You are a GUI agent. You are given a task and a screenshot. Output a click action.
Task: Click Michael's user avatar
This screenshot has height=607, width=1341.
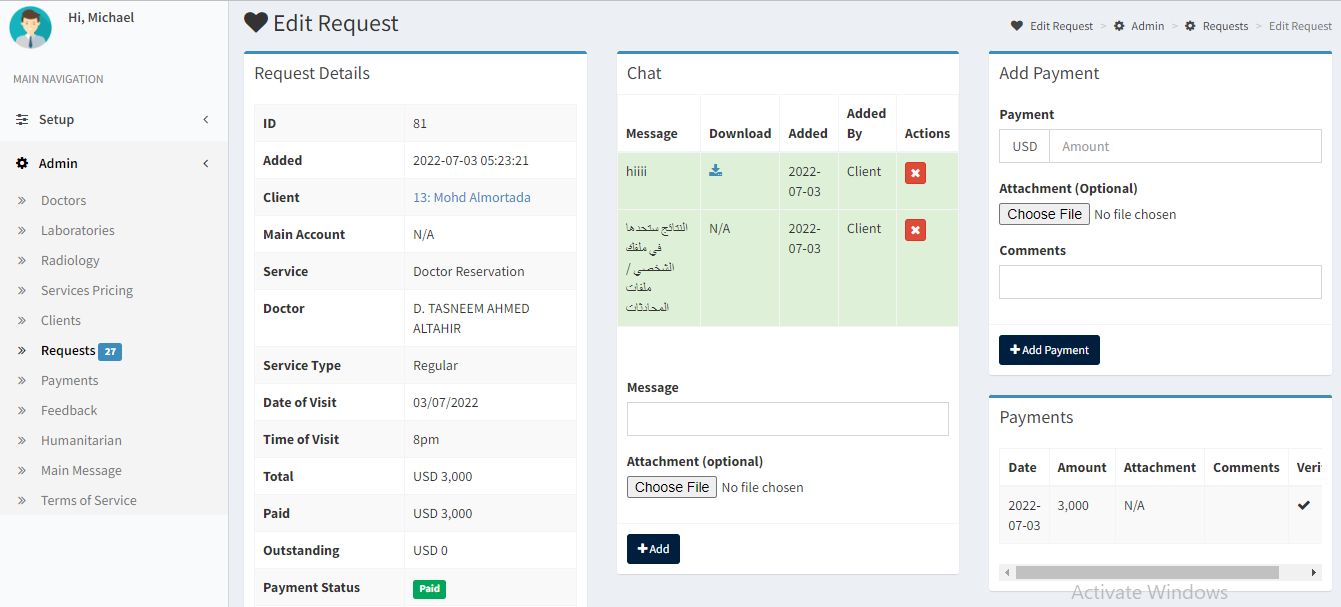[x=30, y=27]
